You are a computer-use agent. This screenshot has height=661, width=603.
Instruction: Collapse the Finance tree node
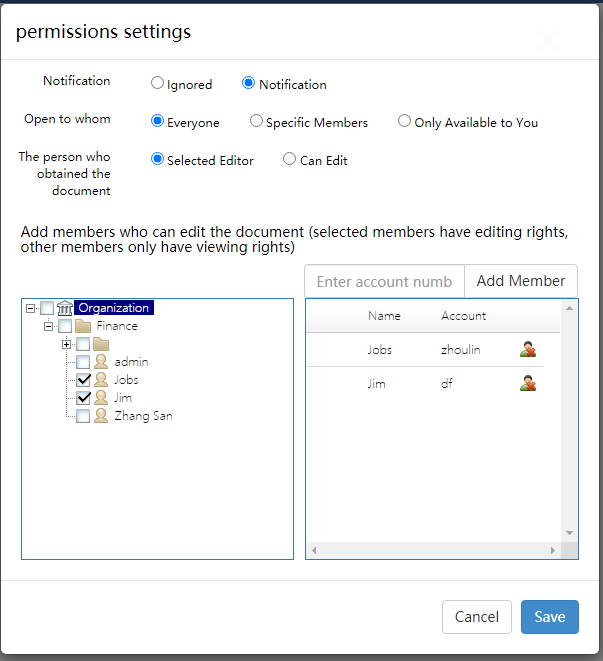[x=49, y=326]
